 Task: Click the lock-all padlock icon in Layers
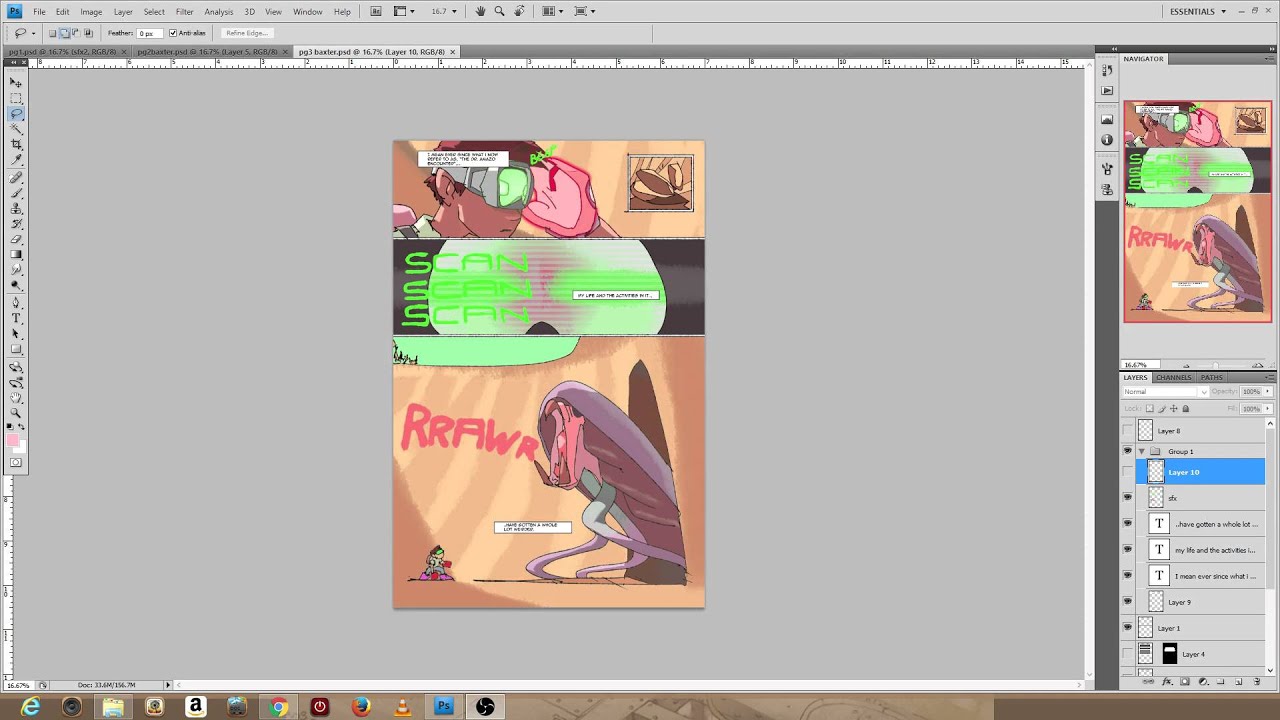(x=1186, y=408)
